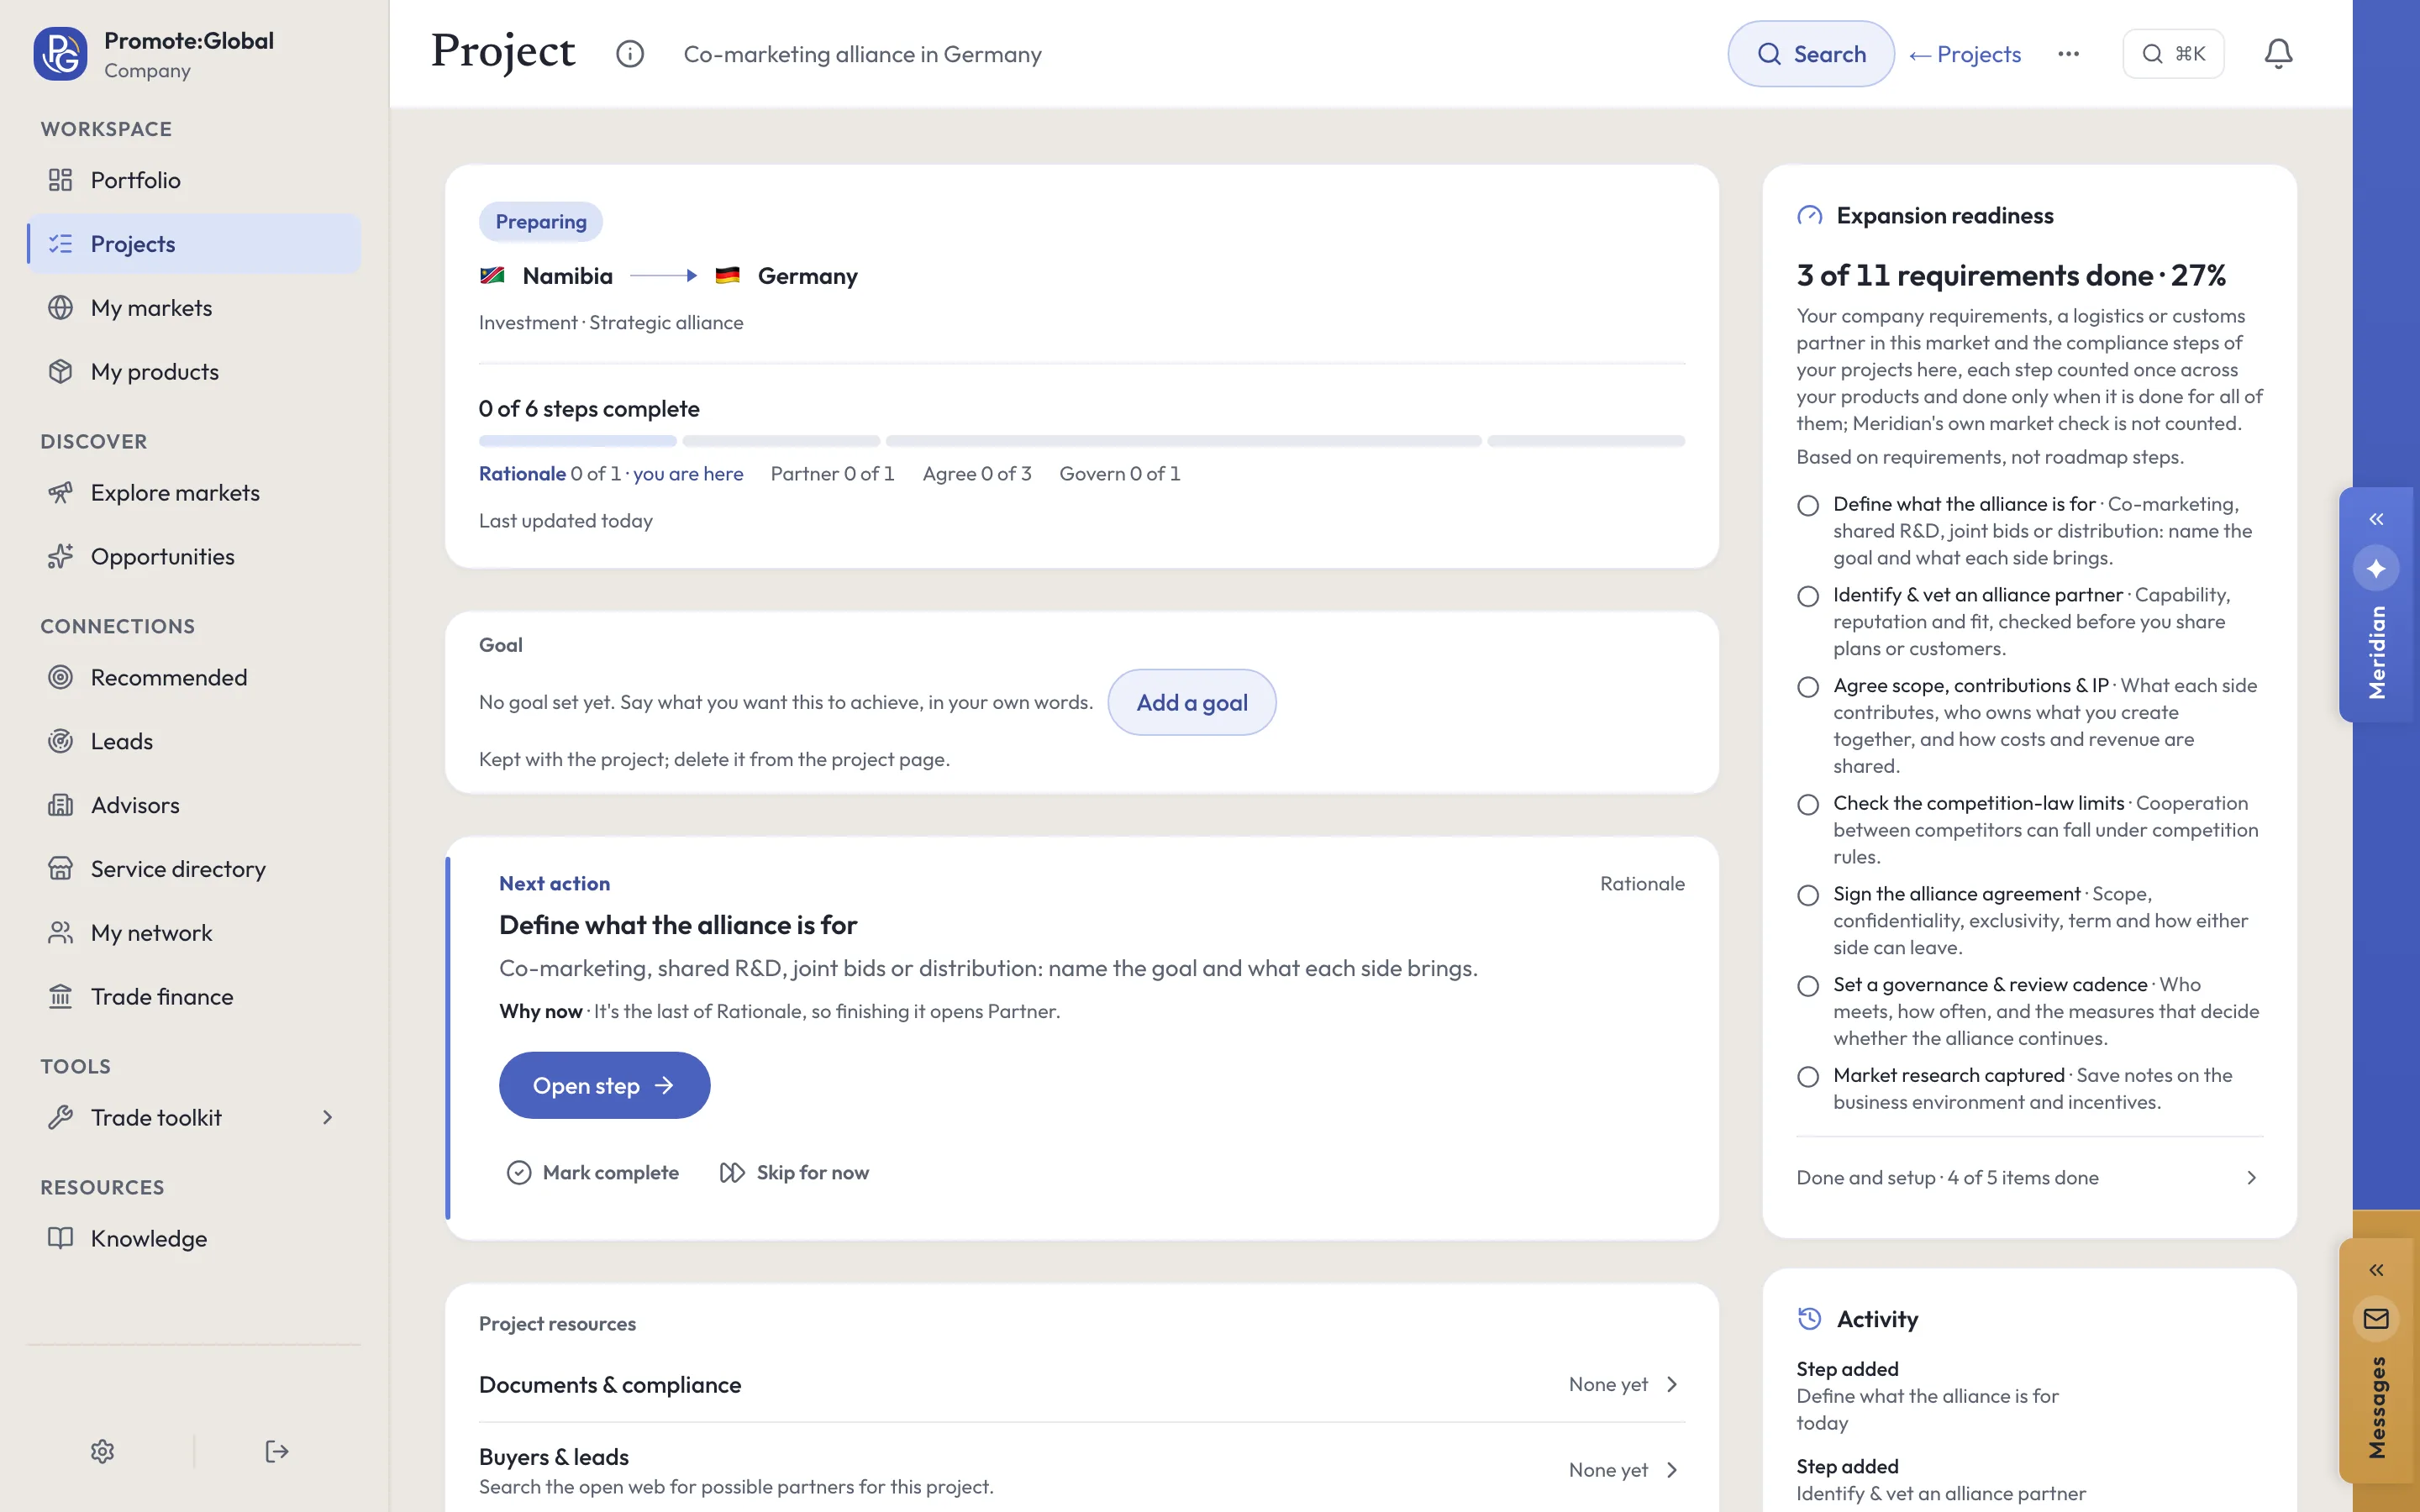Expand the Messages side panel
Viewport: 2420px width, 1512px height.
[x=2376, y=1270]
